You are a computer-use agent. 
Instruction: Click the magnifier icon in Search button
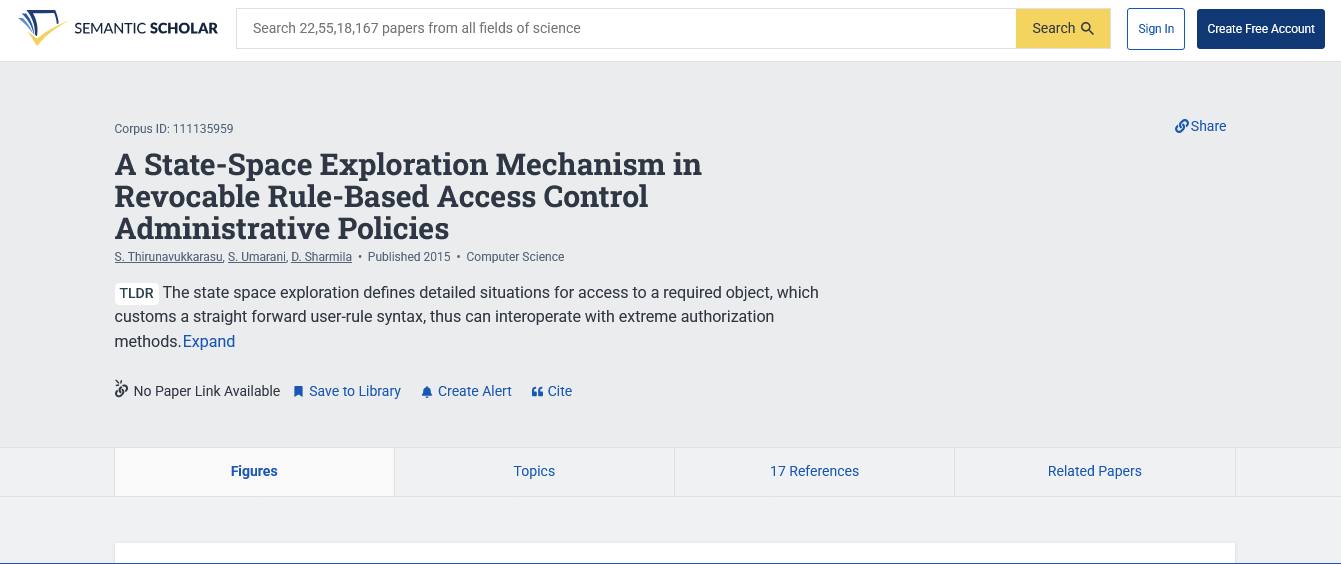tap(1087, 28)
